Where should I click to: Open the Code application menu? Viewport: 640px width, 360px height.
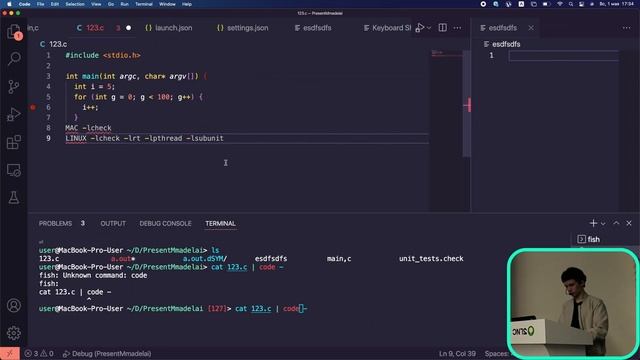click(24, 4)
